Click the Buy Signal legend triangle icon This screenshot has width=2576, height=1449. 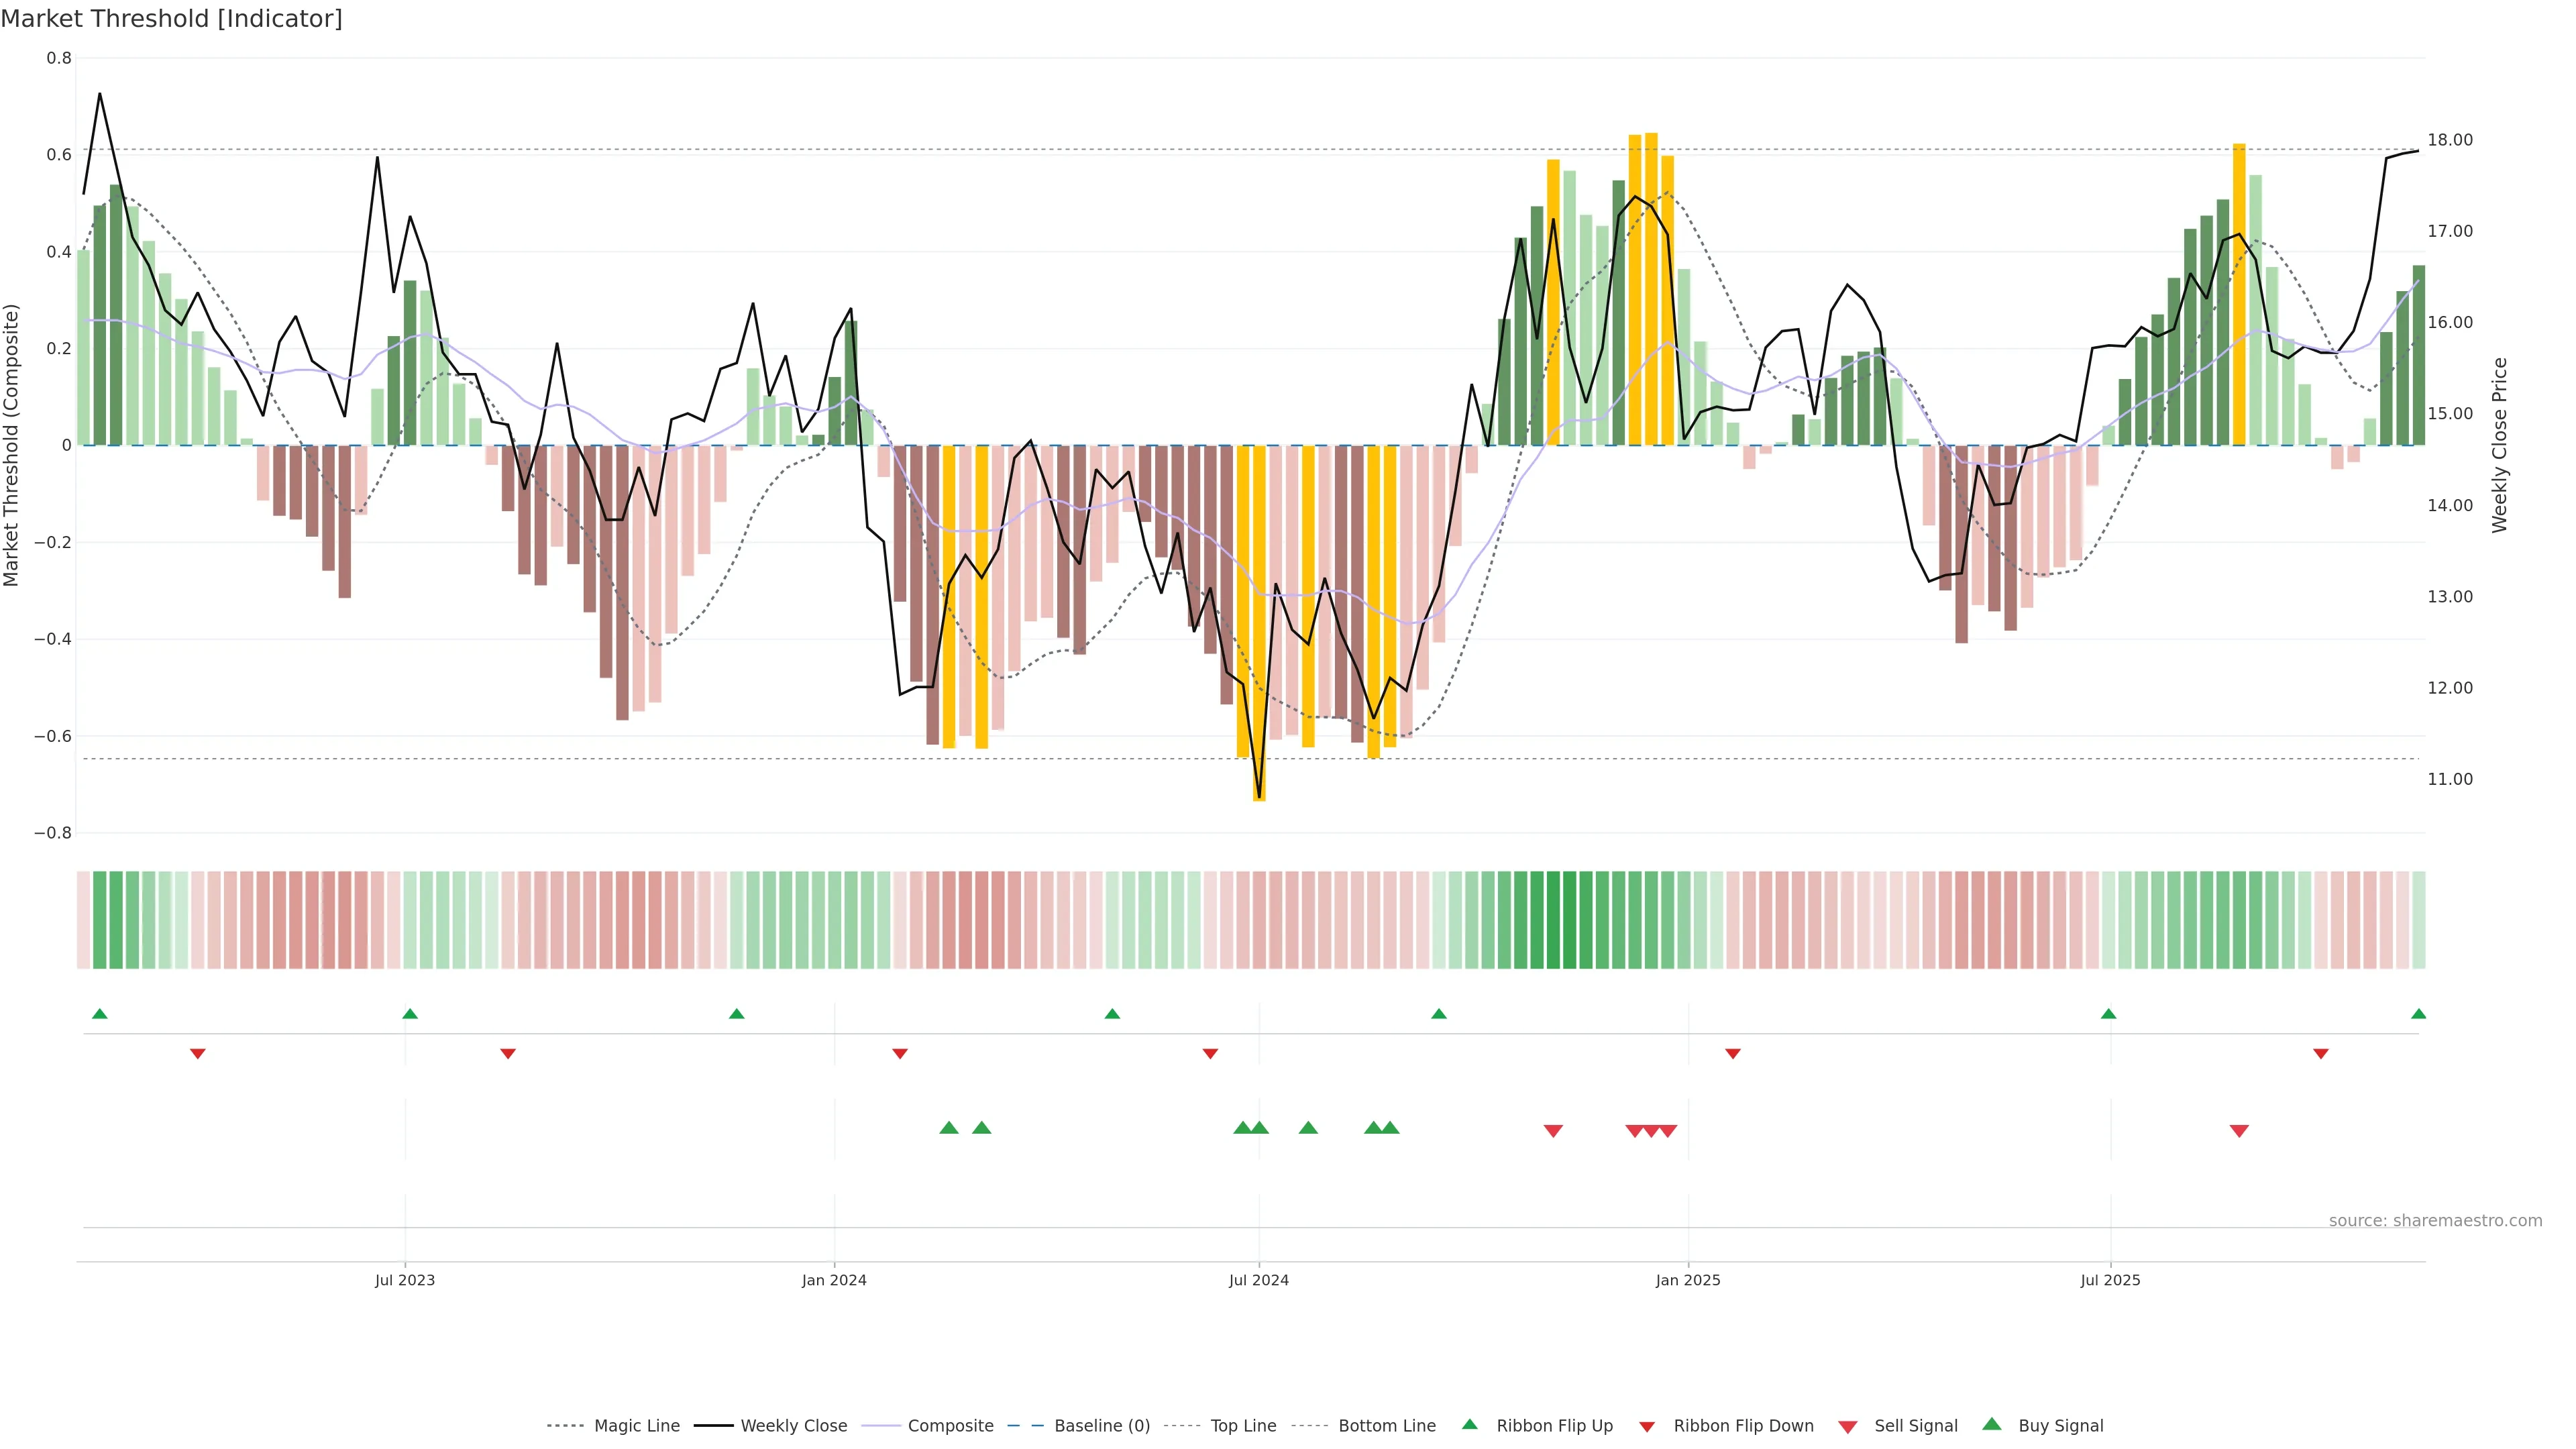1991,1424
